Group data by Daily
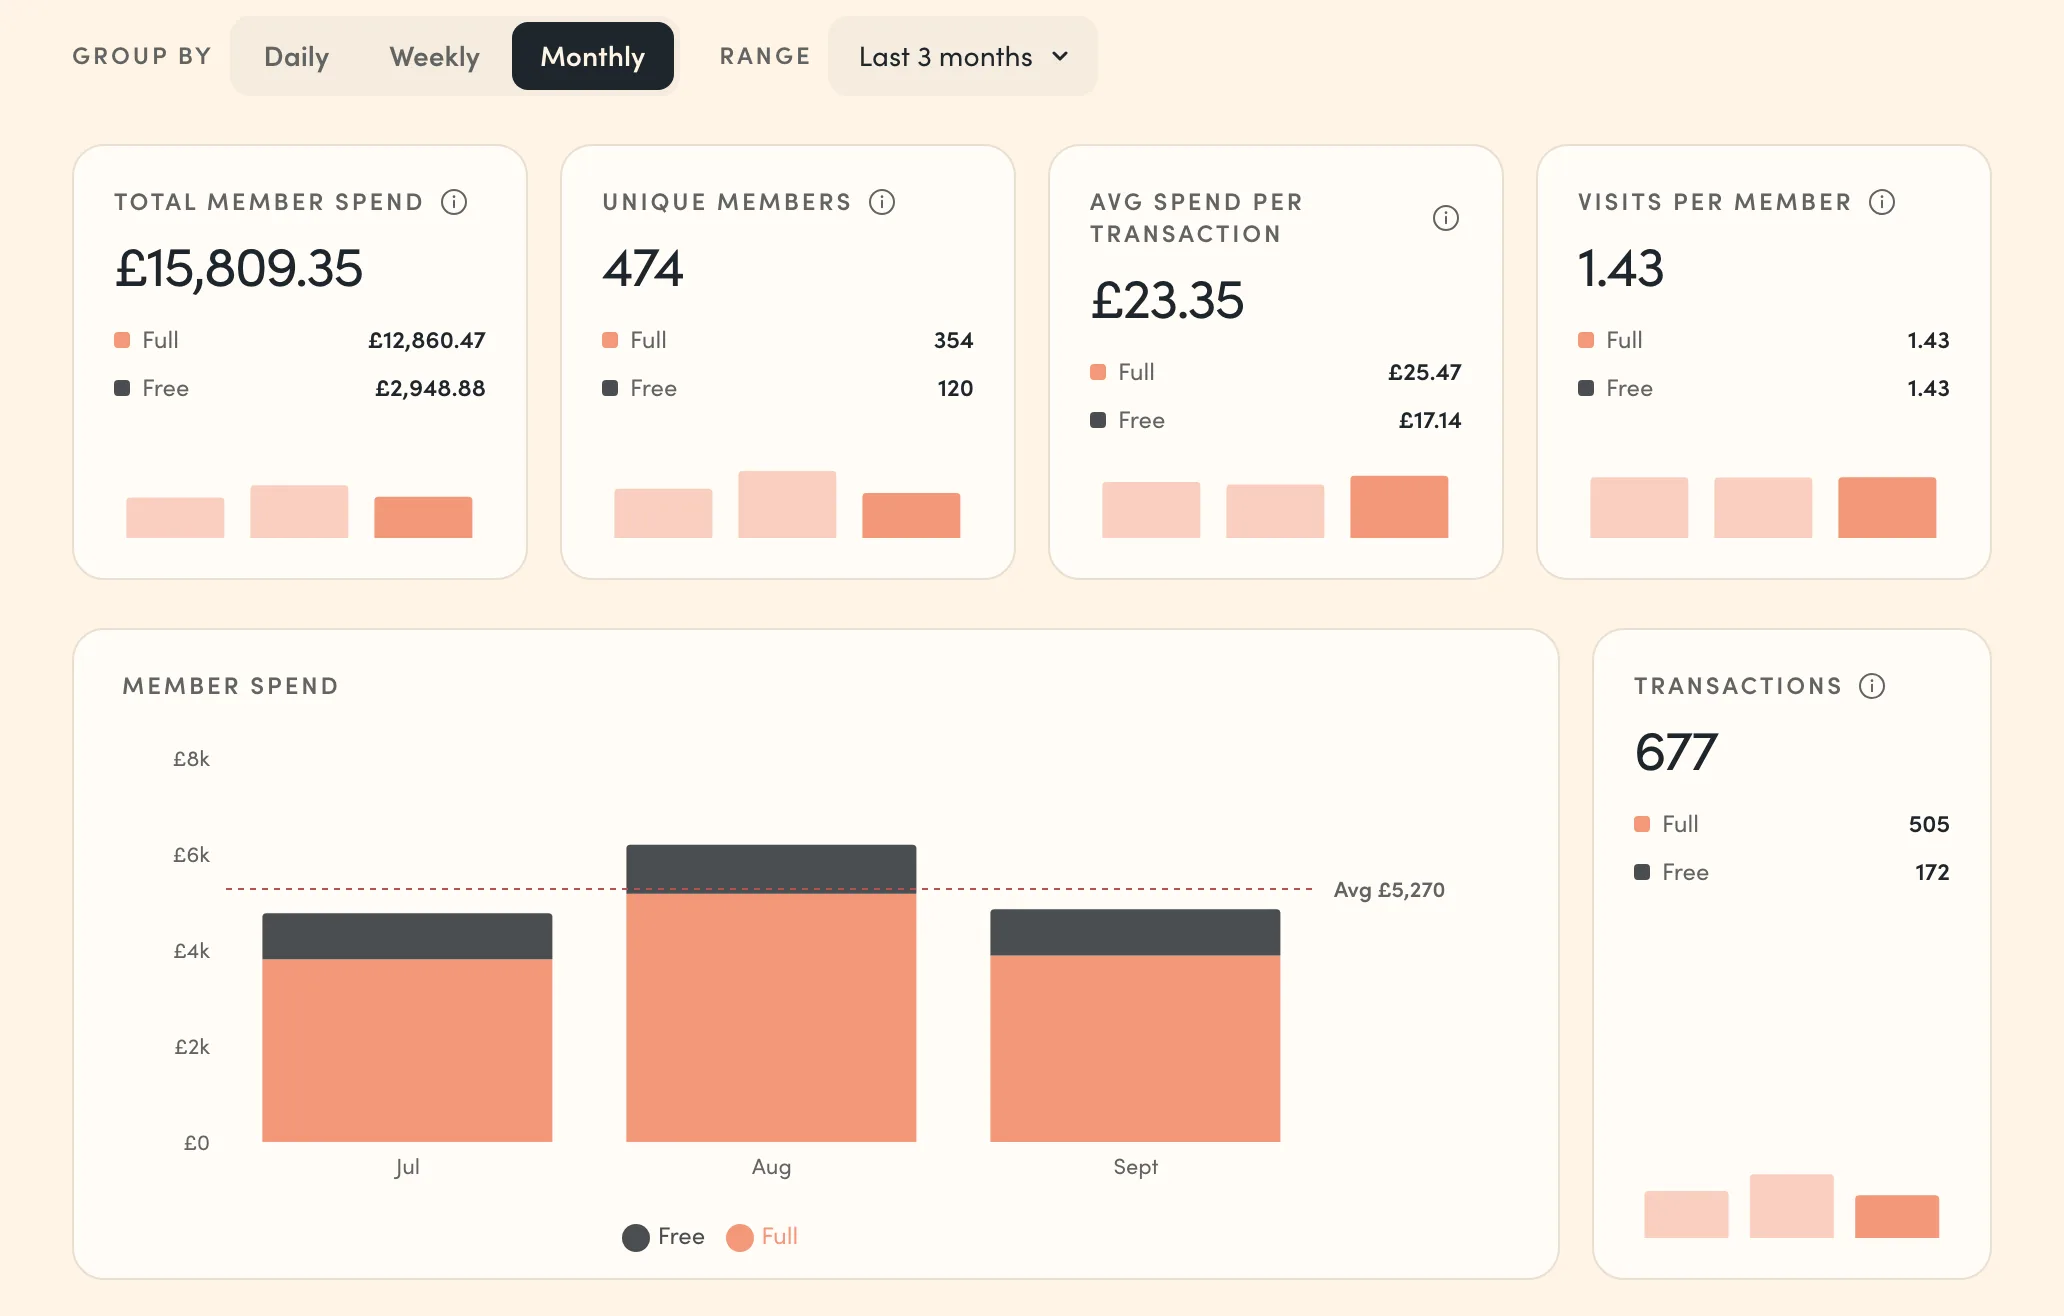Image resolution: width=2064 pixels, height=1316 pixels. tap(296, 57)
